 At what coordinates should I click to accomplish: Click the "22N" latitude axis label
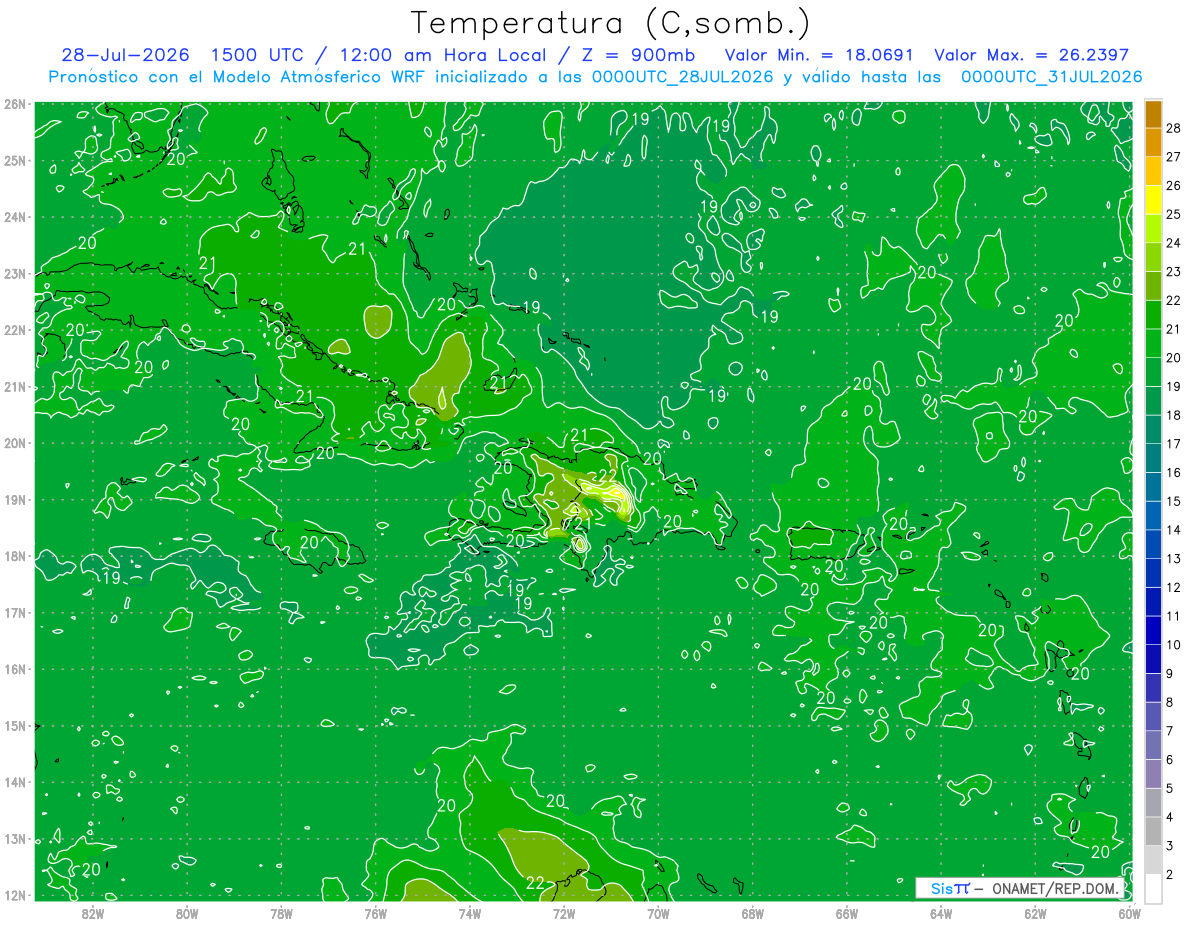click(x=15, y=330)
